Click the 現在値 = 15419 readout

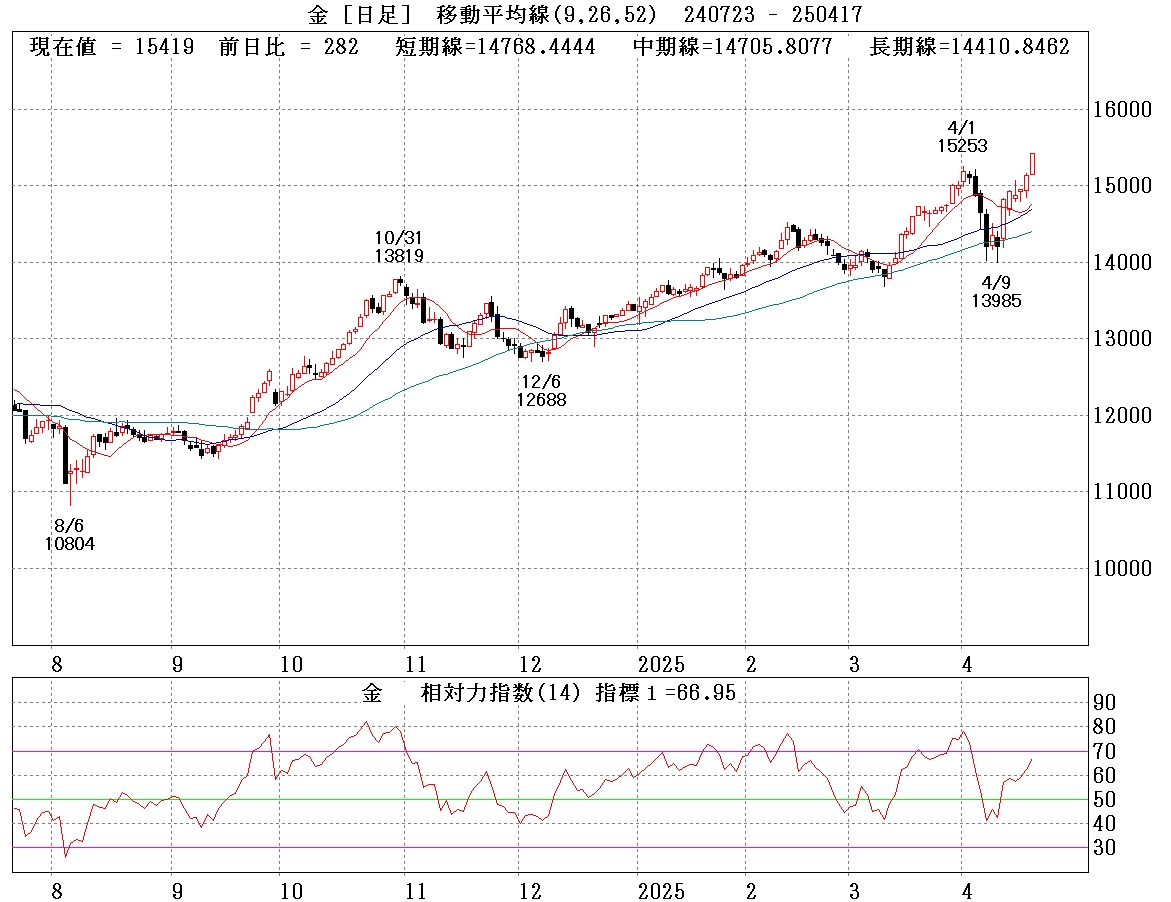(x=112, y=47)
